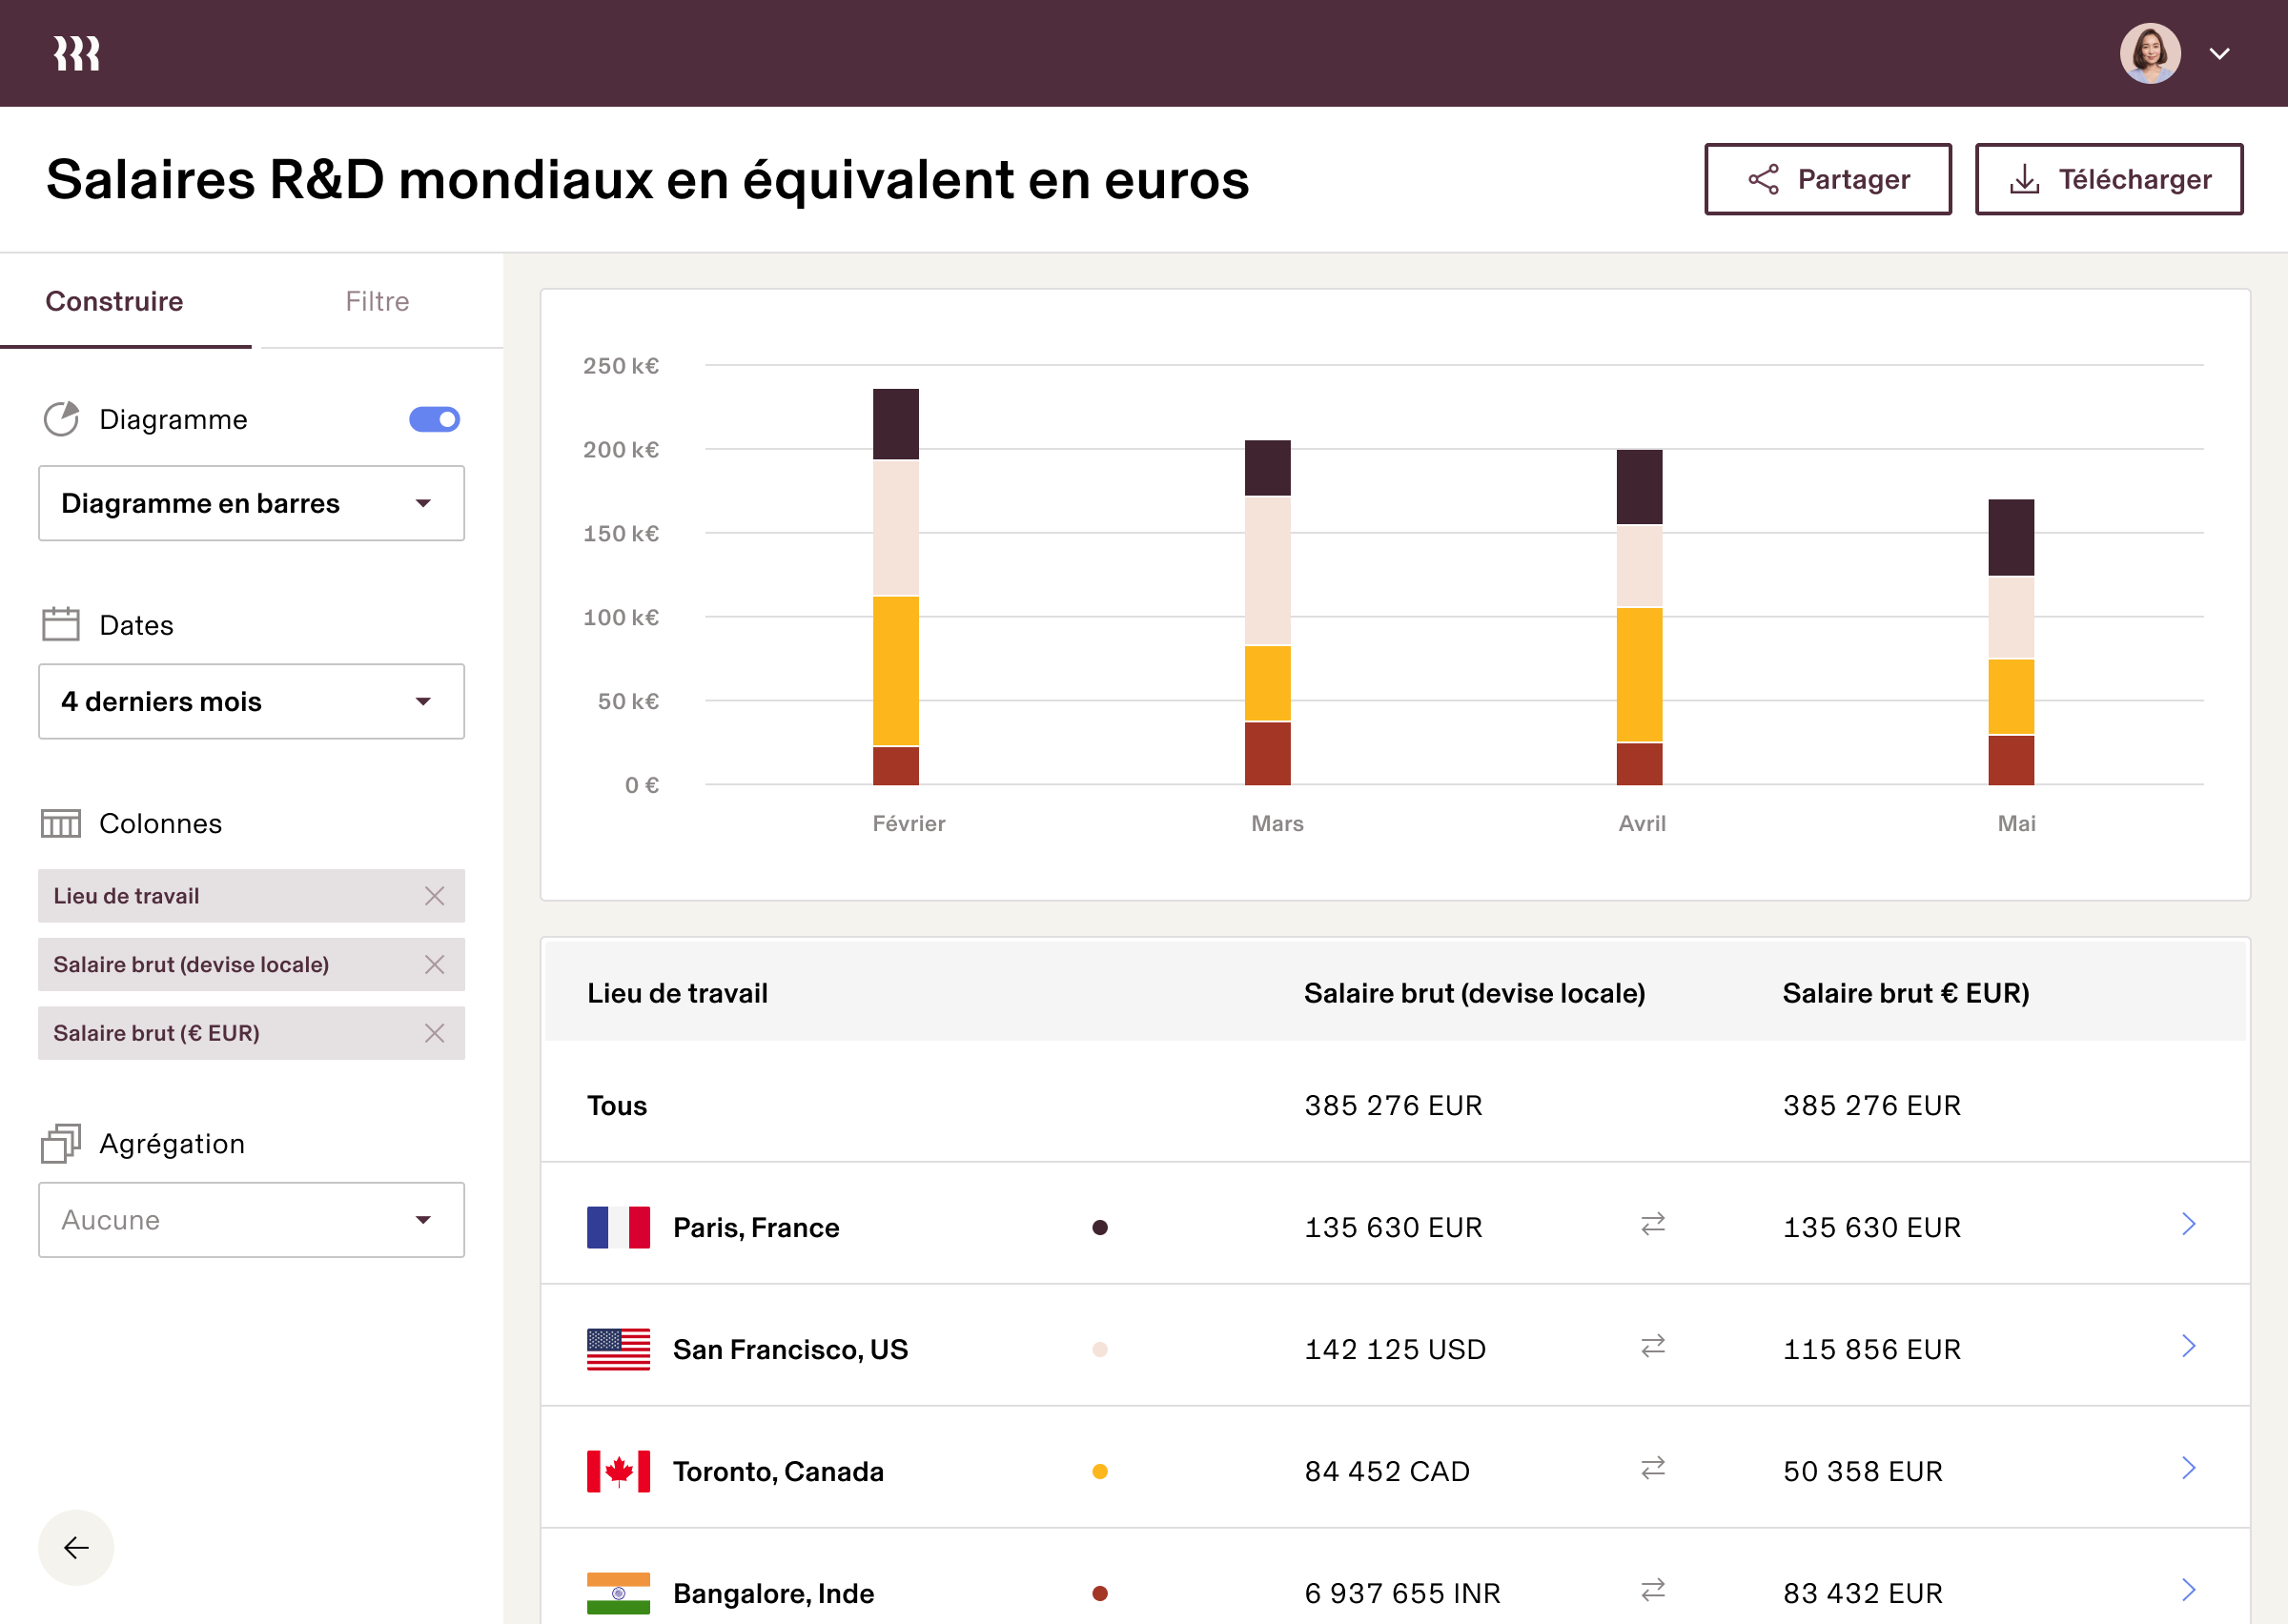Click the company logo in the header
Image resolution: width=2288 pixels, height=1624 pixels.
point(75,52)
